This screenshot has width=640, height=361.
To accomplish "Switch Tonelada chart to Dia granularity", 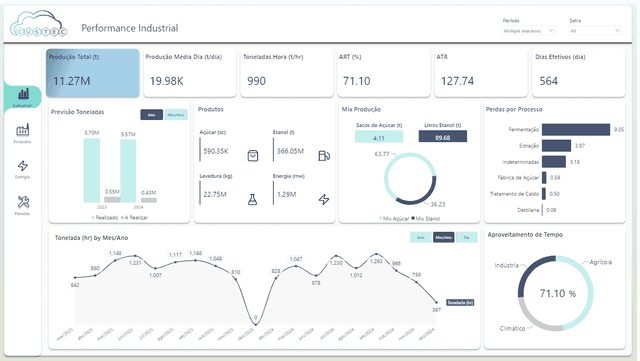I will pyautogui.click(x=467, y=237).
